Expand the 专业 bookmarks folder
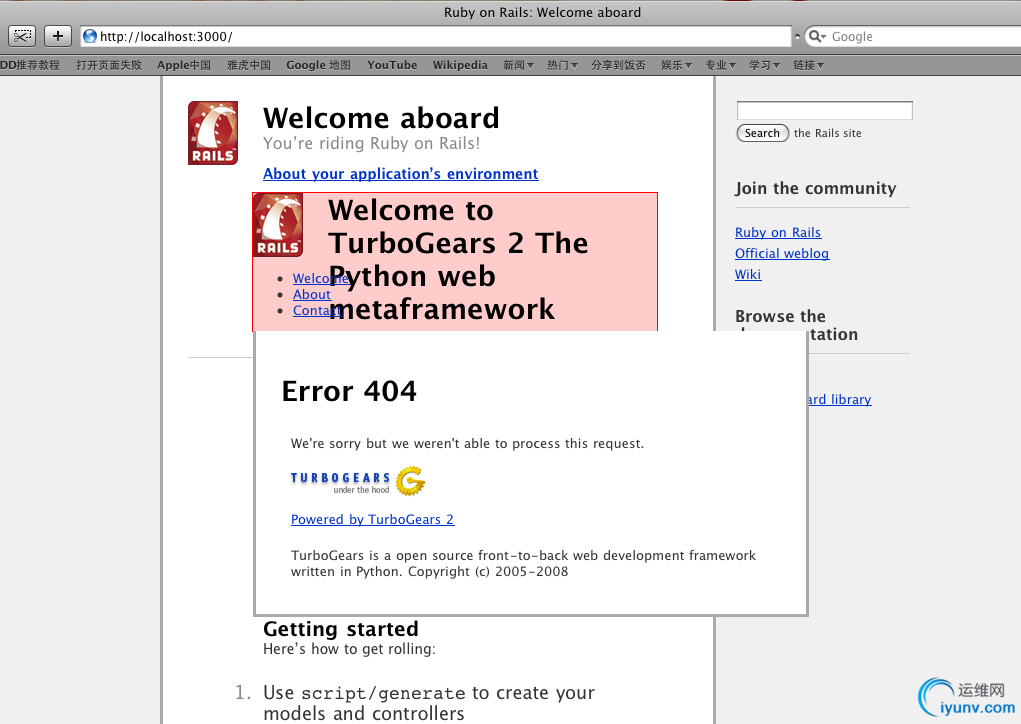Viewport: 1021px width, 724px height. 720,65
